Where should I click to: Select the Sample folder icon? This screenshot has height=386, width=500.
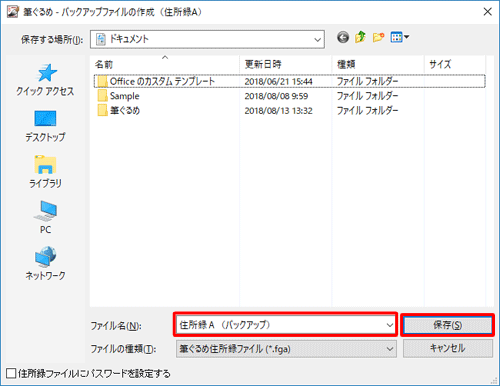(x=102, y=96)
